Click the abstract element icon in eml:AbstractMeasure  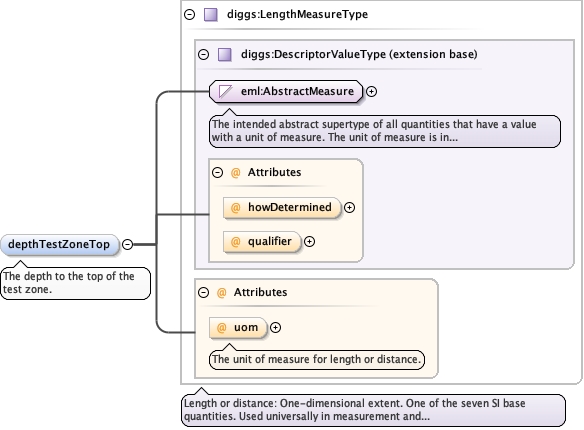pos(225,91)
